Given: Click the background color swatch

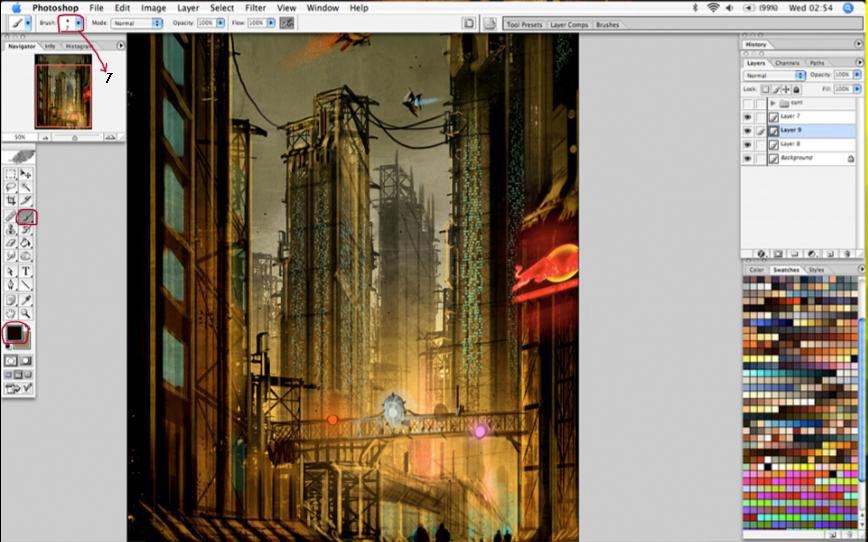Looking at the screenshot, I should 27,342.
